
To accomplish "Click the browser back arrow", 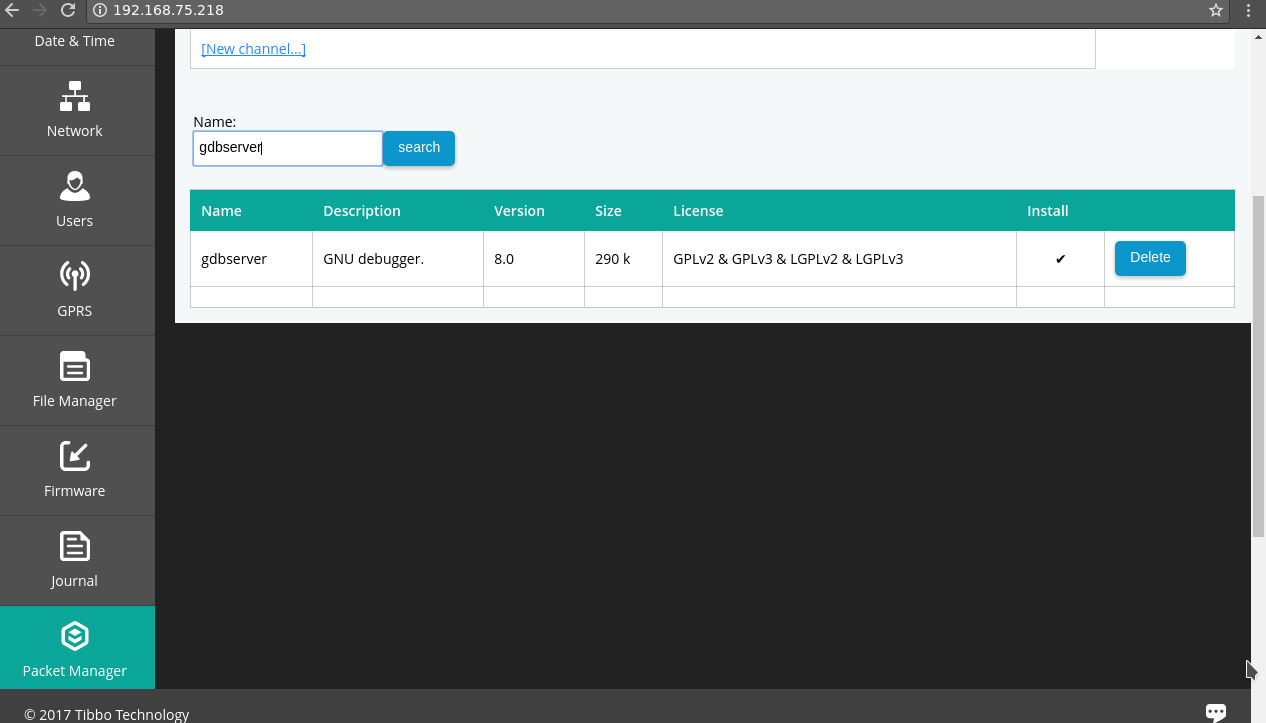I will click(x=13, y=11).
